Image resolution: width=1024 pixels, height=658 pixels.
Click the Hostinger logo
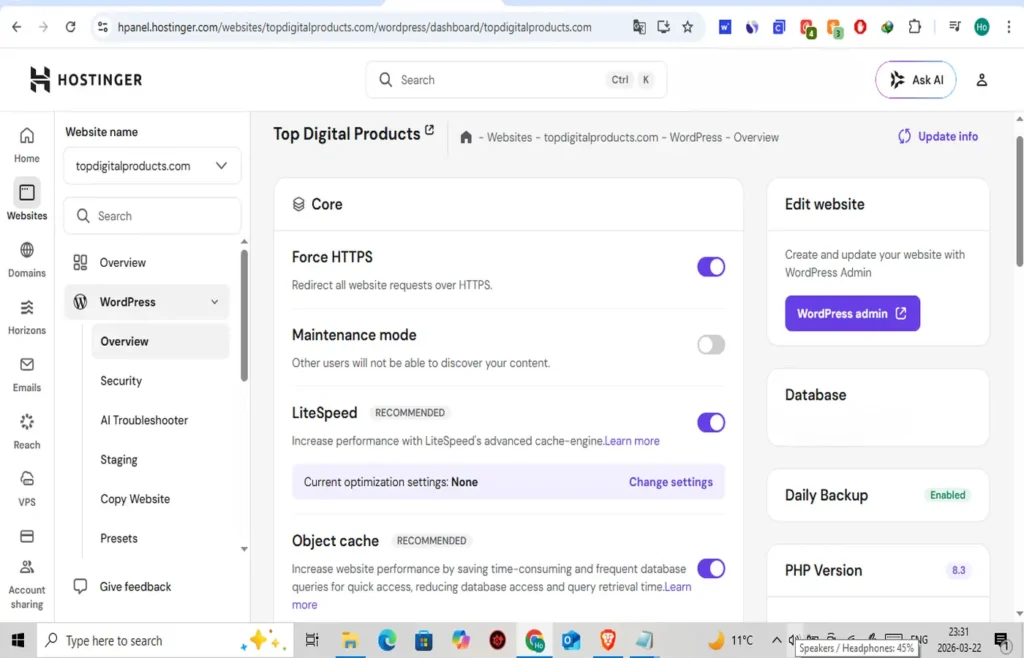click(x=86, y=80)
